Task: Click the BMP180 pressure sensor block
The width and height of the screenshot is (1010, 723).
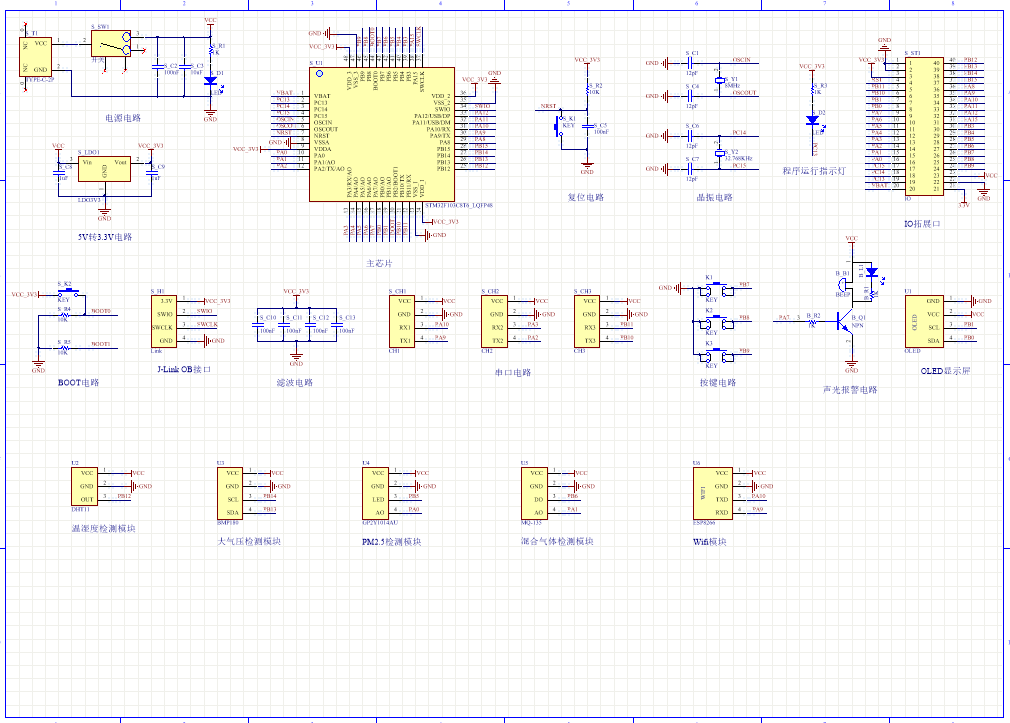Action: (x=230, y=491)
